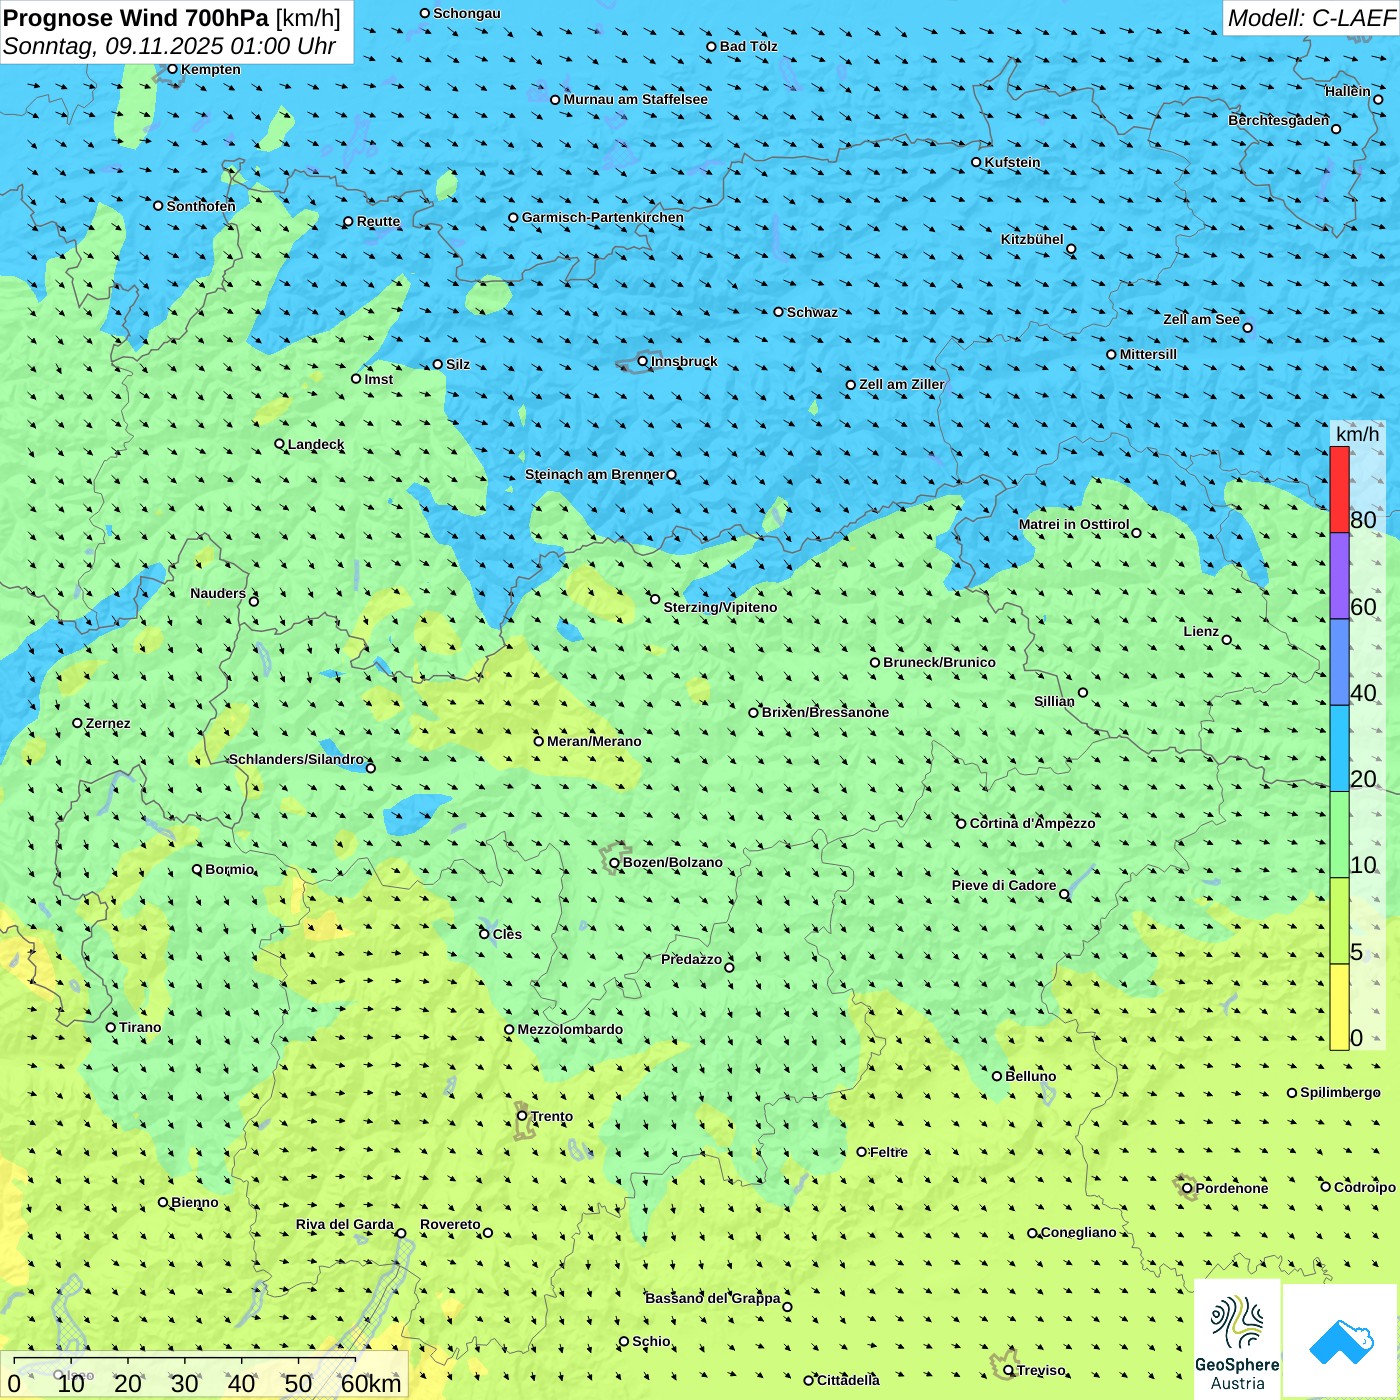Click the 'Mittersill' label
This screenshot has width=1400, height=1400.
(1148, 354)
